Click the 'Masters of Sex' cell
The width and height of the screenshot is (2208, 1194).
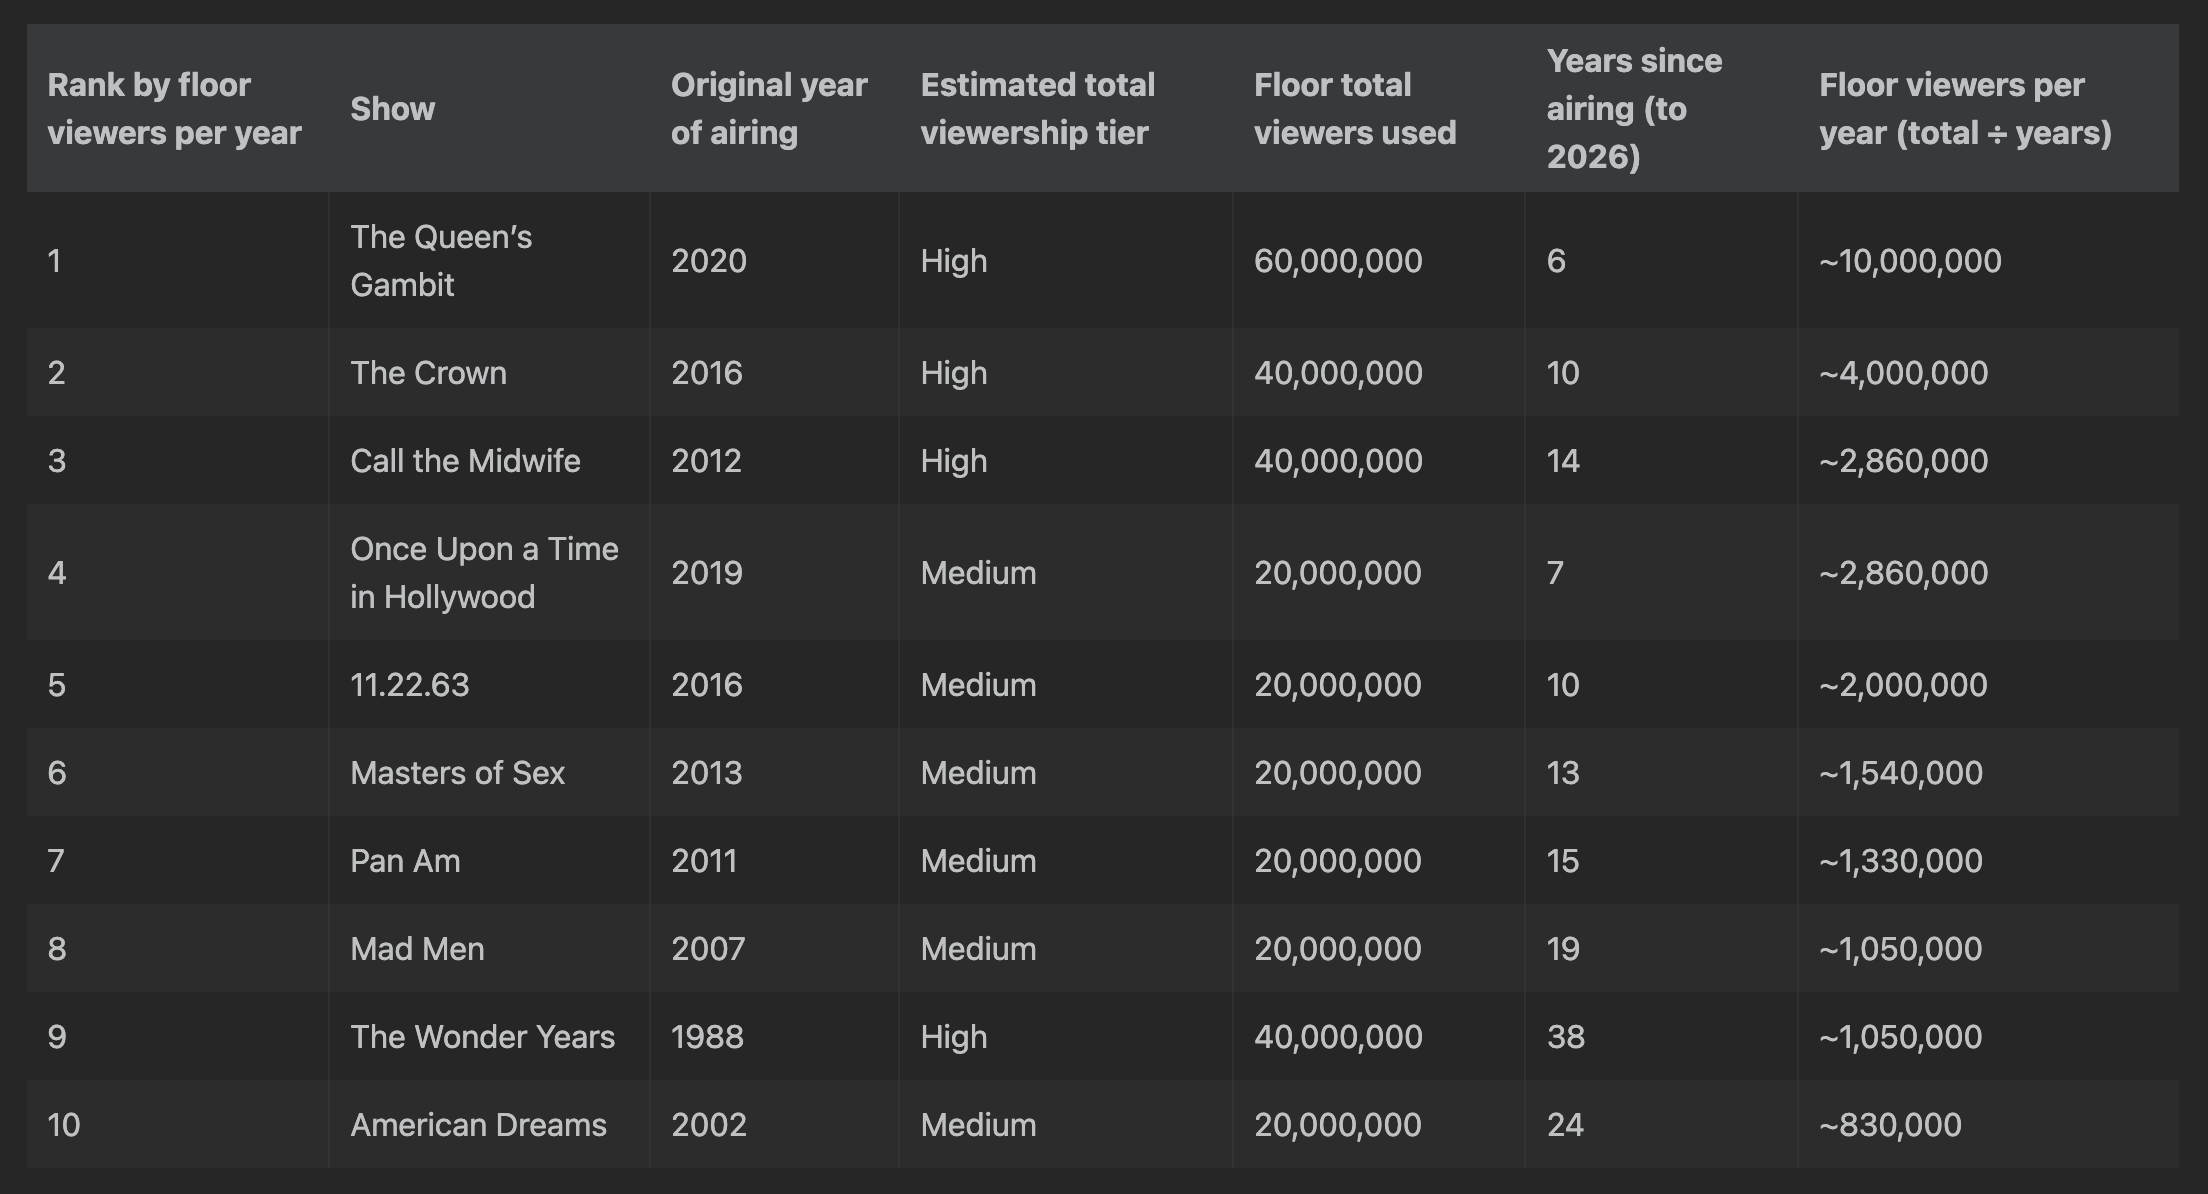coord(457,773)
